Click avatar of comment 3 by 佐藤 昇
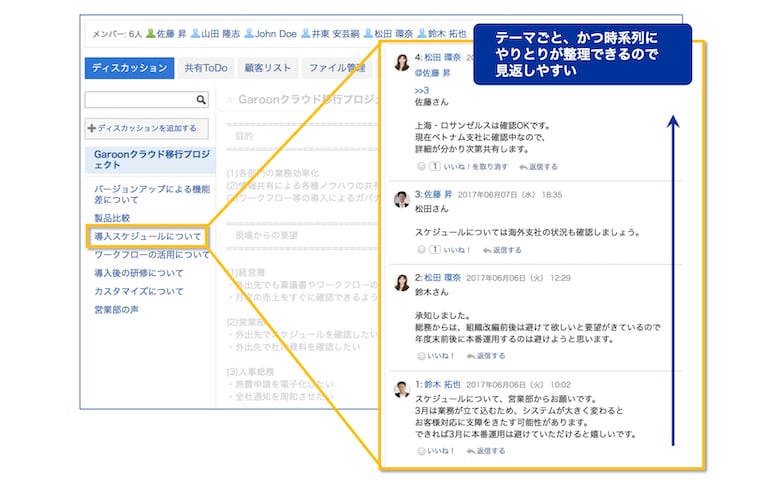 tap(402, 199)
